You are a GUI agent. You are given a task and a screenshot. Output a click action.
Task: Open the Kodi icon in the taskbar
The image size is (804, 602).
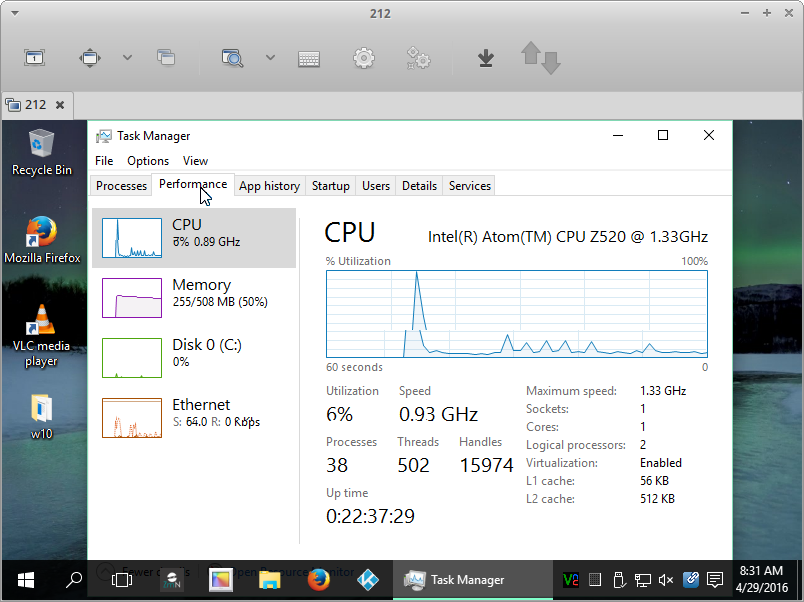[368, 580]
